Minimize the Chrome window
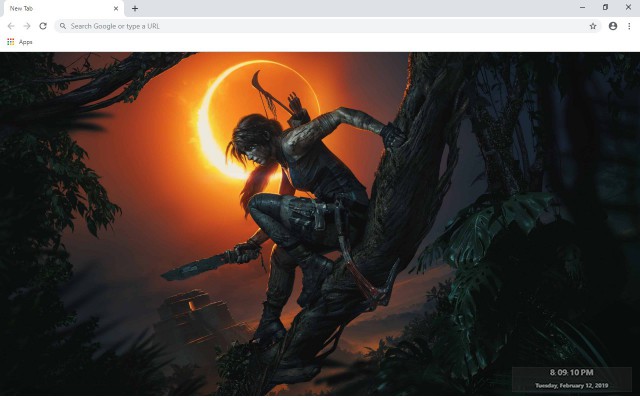This screenshot has height=400, width=640. [582, 7]
